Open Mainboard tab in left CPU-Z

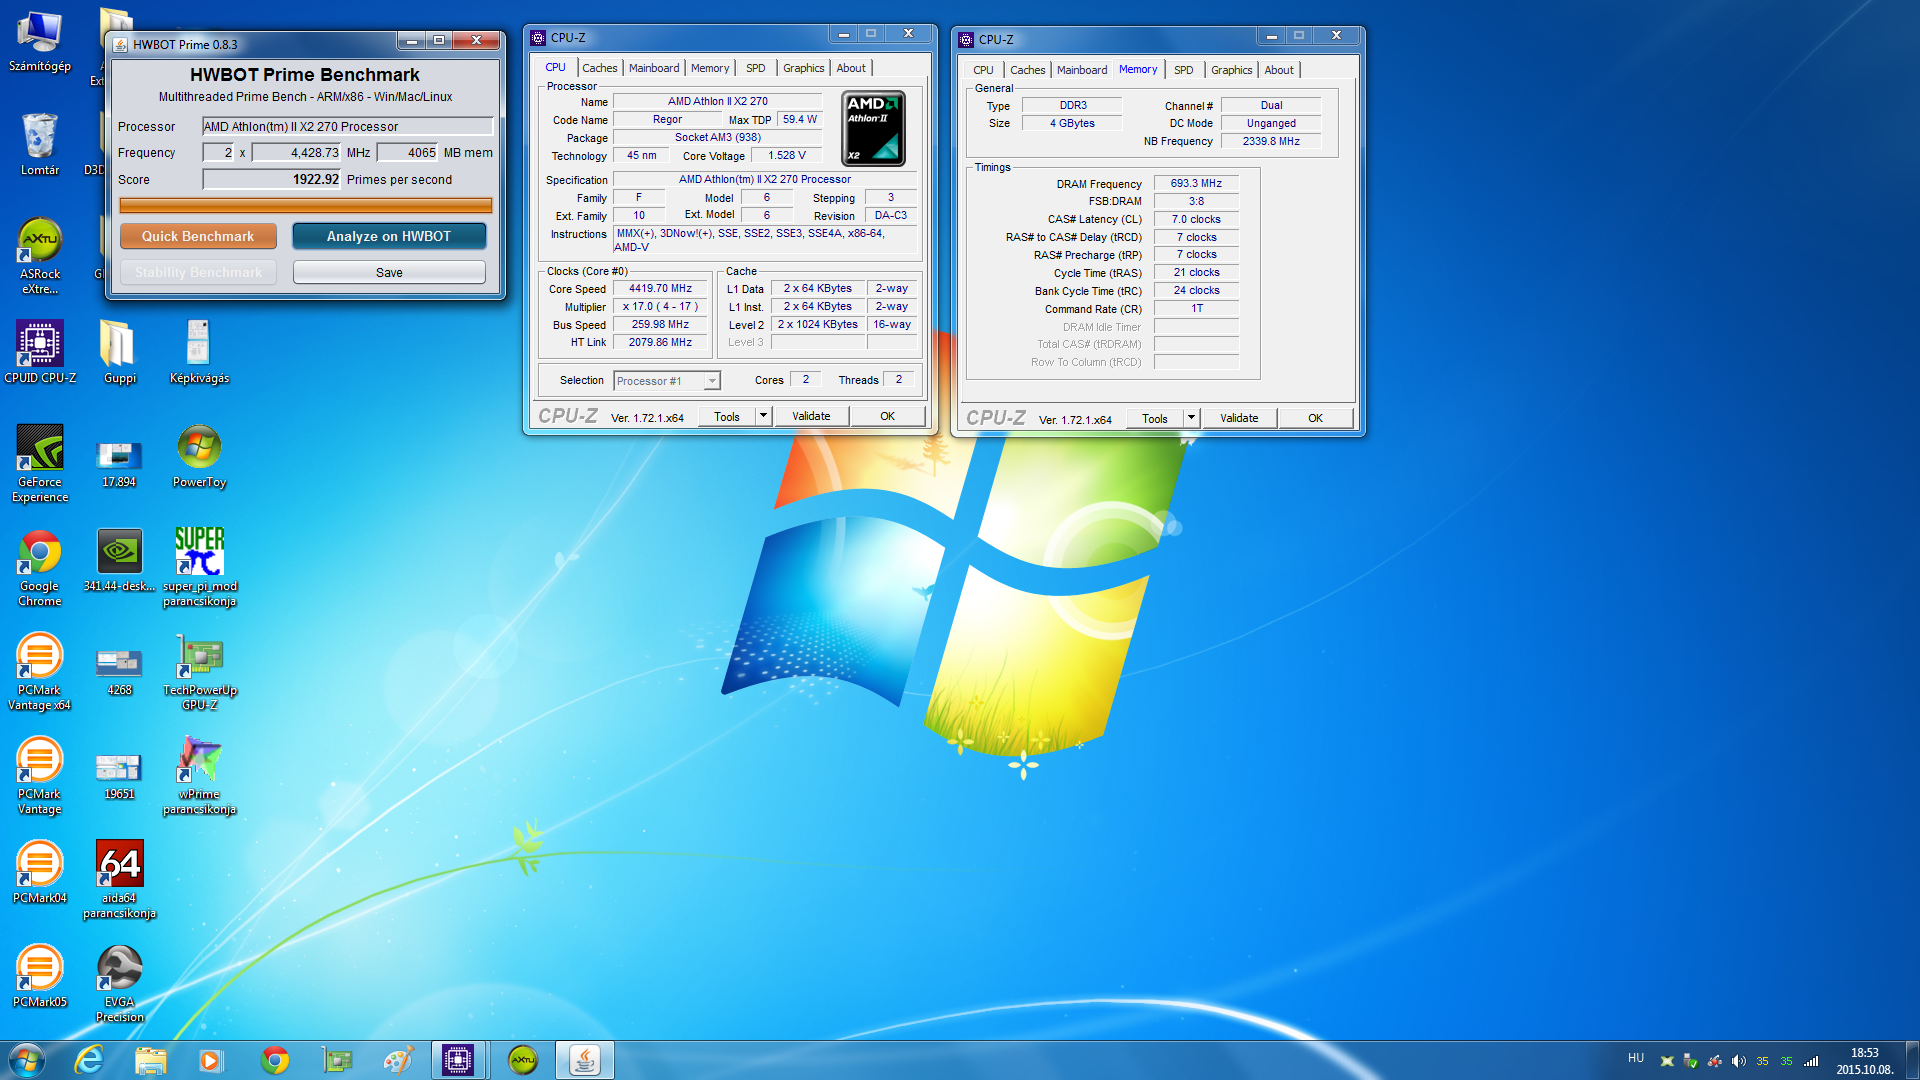pos(654,68)
